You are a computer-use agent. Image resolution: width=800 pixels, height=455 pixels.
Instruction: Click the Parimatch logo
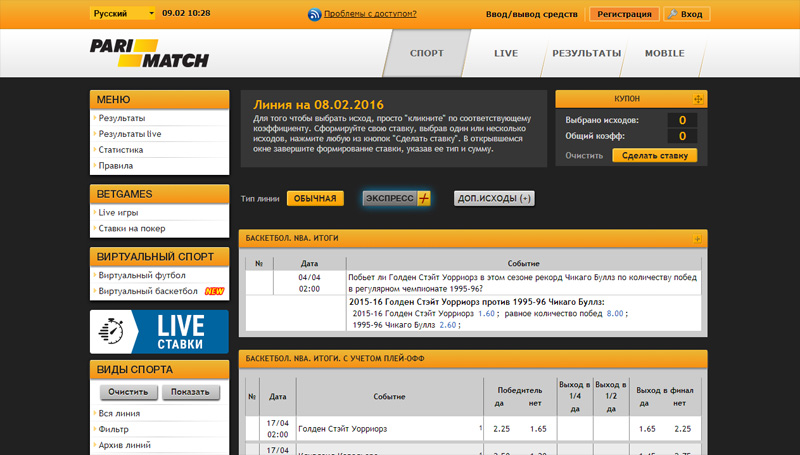pos(149,53)
